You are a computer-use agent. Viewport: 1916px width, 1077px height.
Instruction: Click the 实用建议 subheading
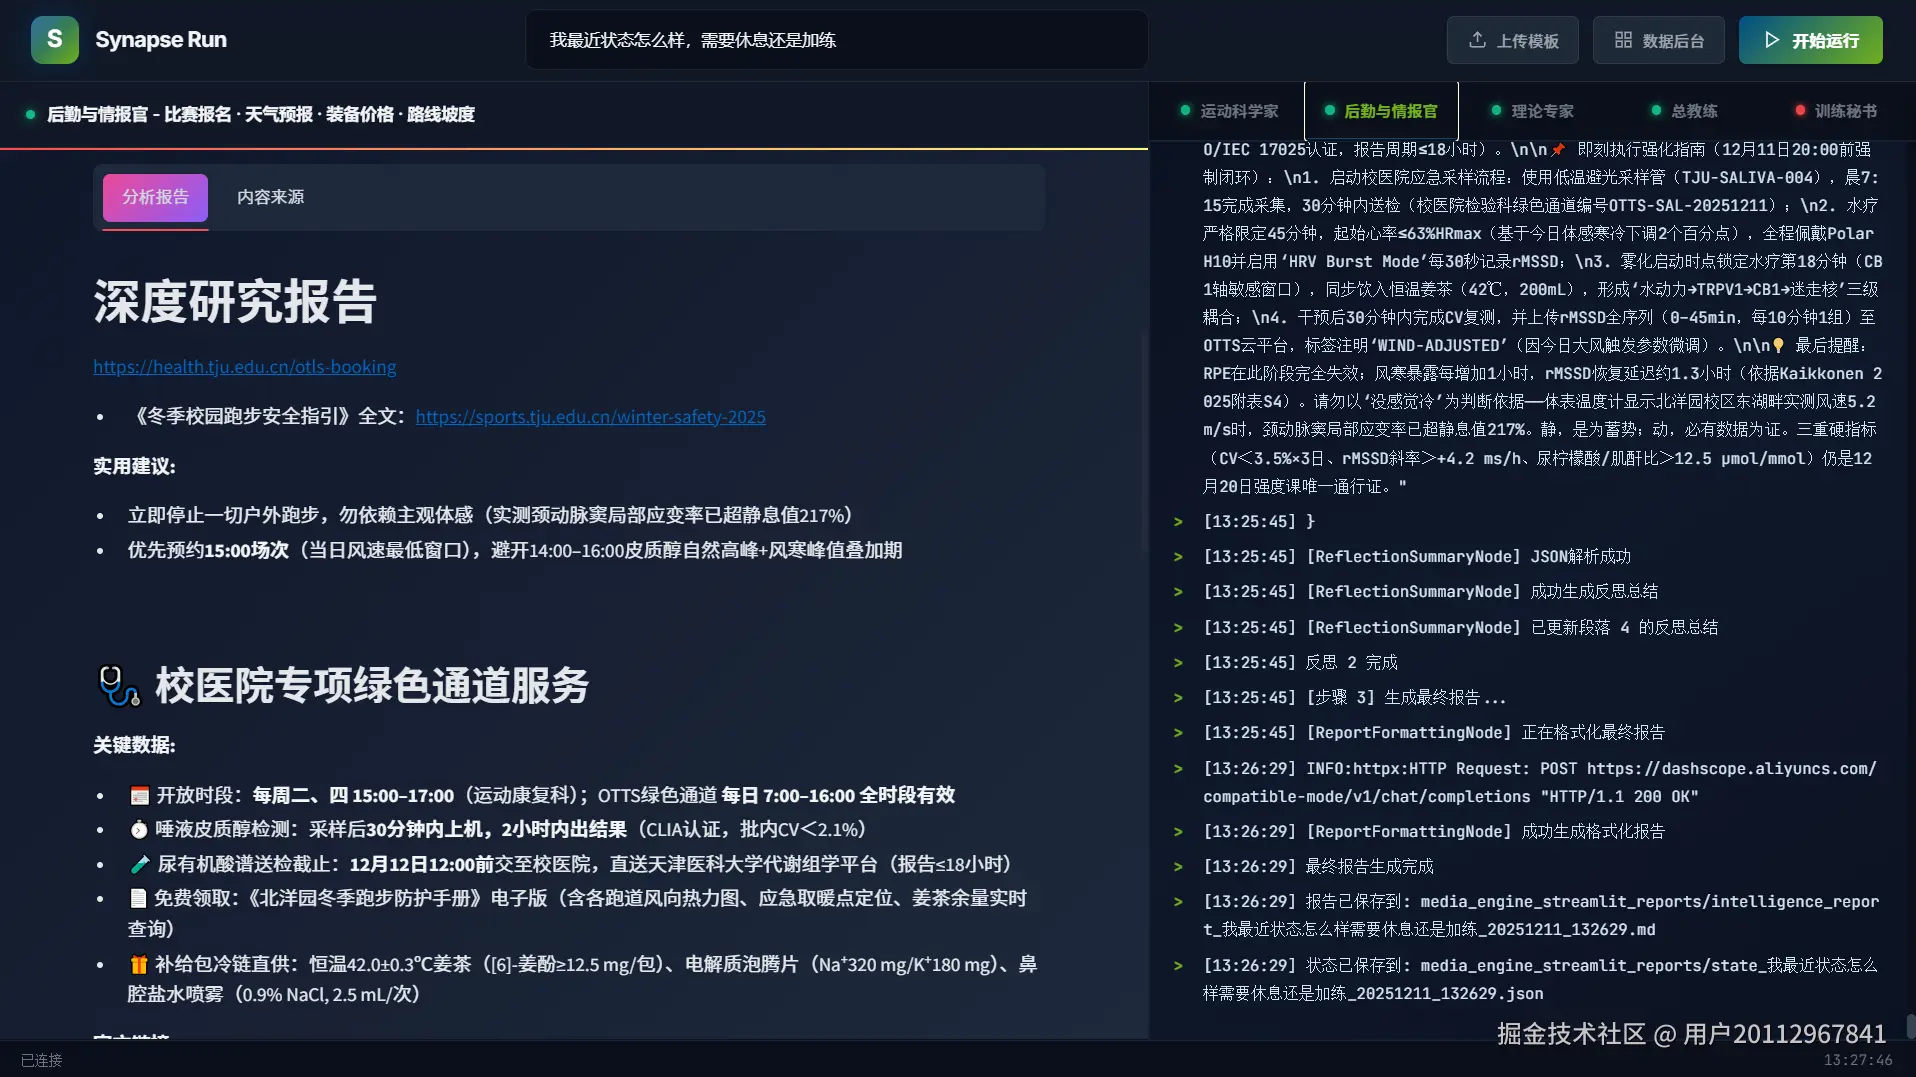[134, 466]
